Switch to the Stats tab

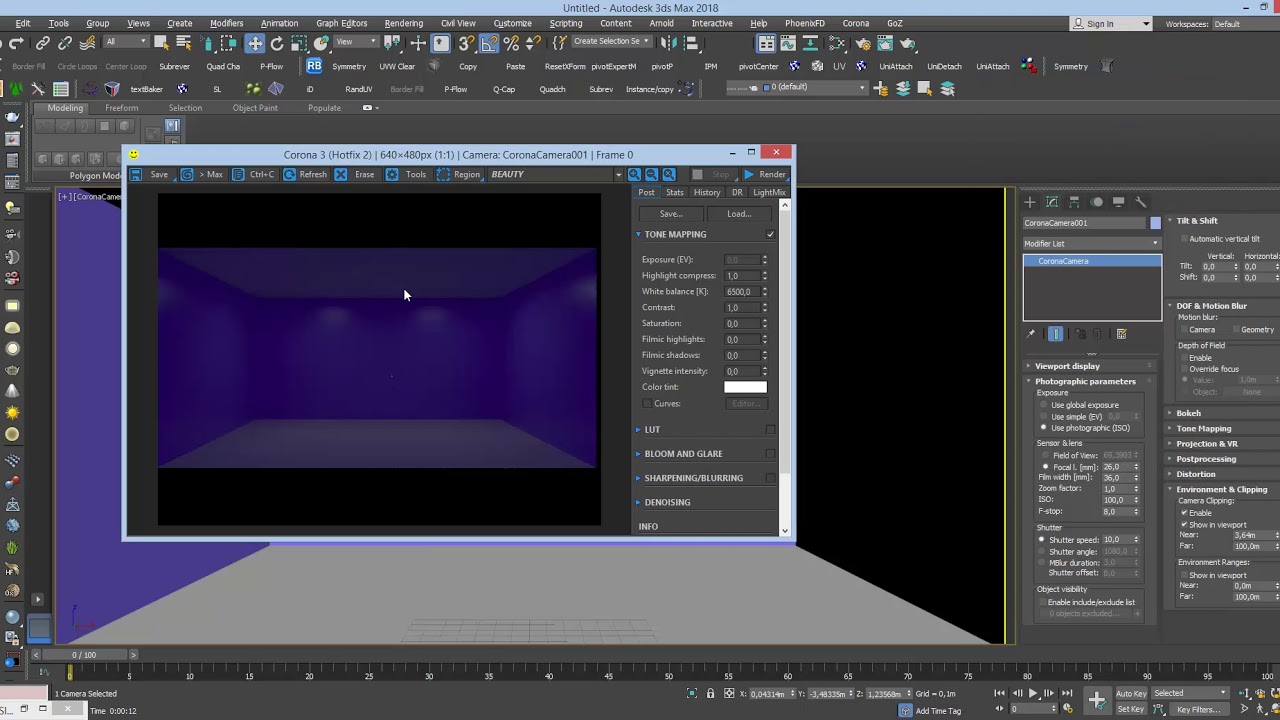click(675, 192)
